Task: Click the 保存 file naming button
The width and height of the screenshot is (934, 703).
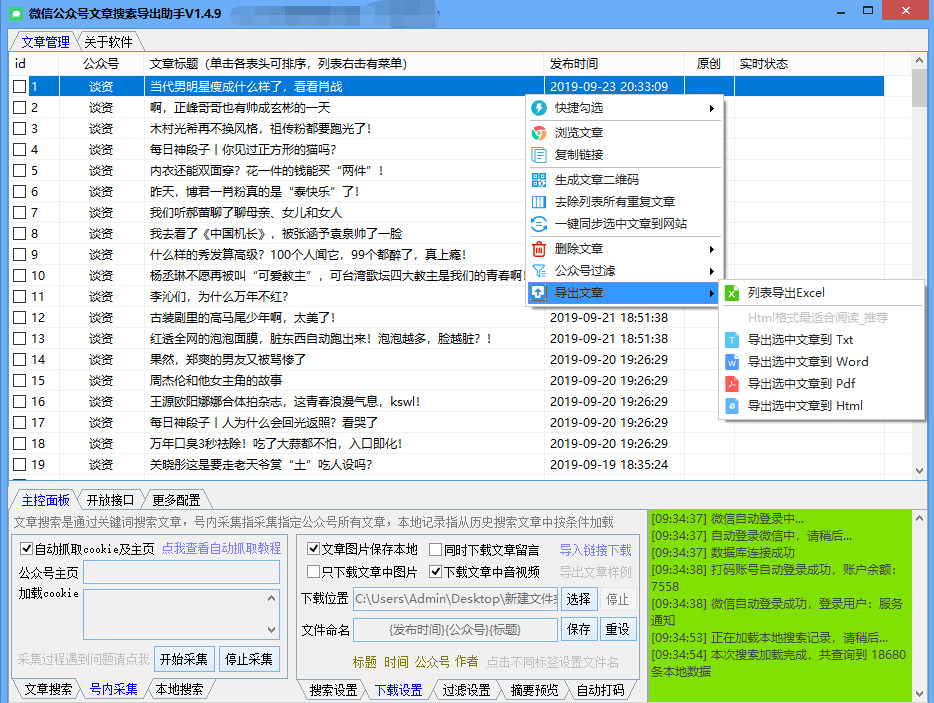Action: pos(578,629)
